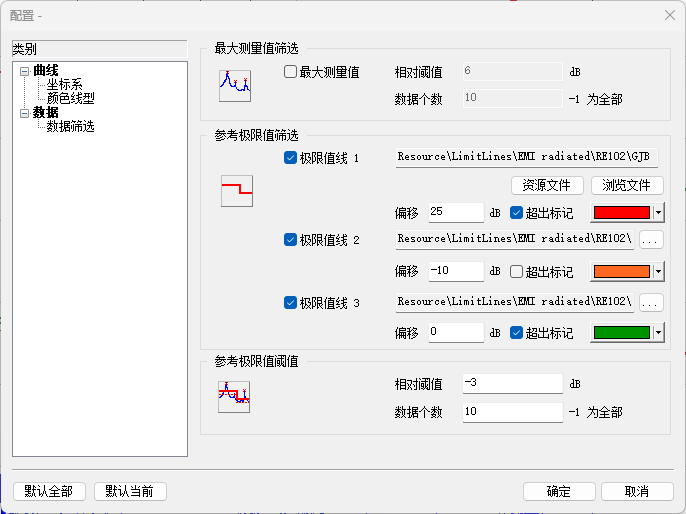The width and height of the screenshot is (686, 514).
Task: Uncheck 极限值线 1 checkbox
Action: (291, 158)
